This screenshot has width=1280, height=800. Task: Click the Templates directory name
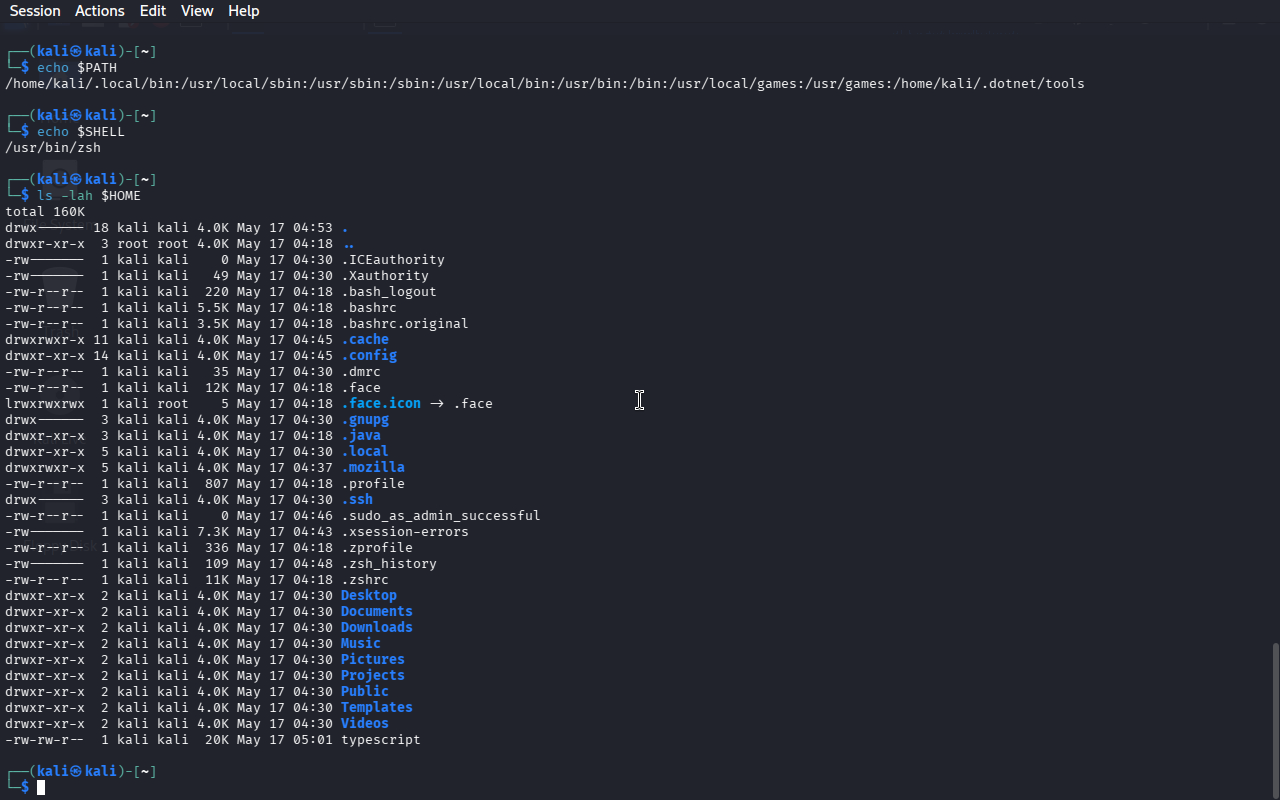coord(377,708)
